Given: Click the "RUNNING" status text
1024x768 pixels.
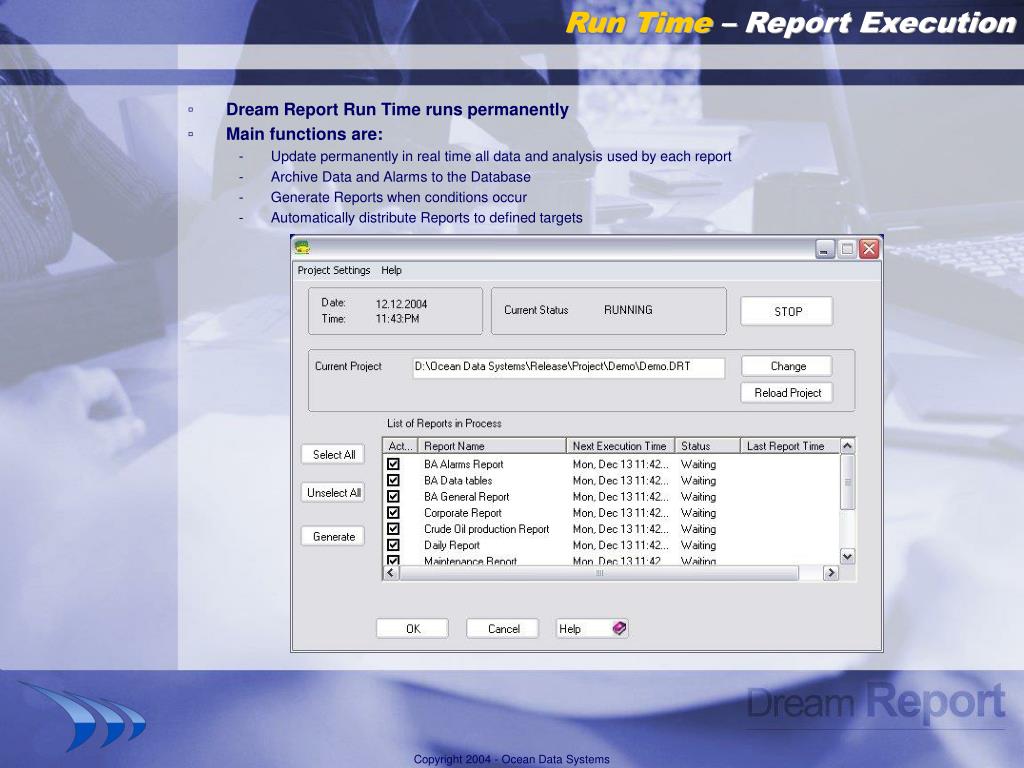Looking at the screenshot, I should [628, 310].
